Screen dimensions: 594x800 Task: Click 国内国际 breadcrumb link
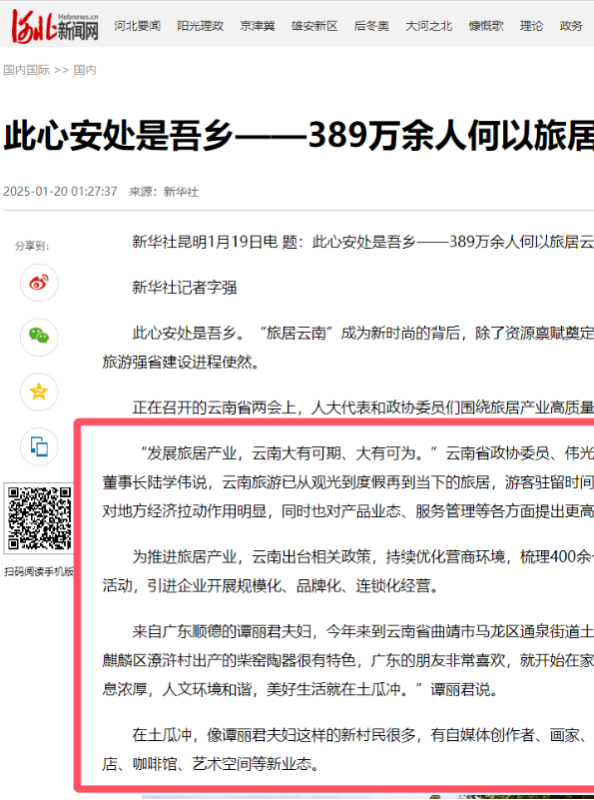27,70
